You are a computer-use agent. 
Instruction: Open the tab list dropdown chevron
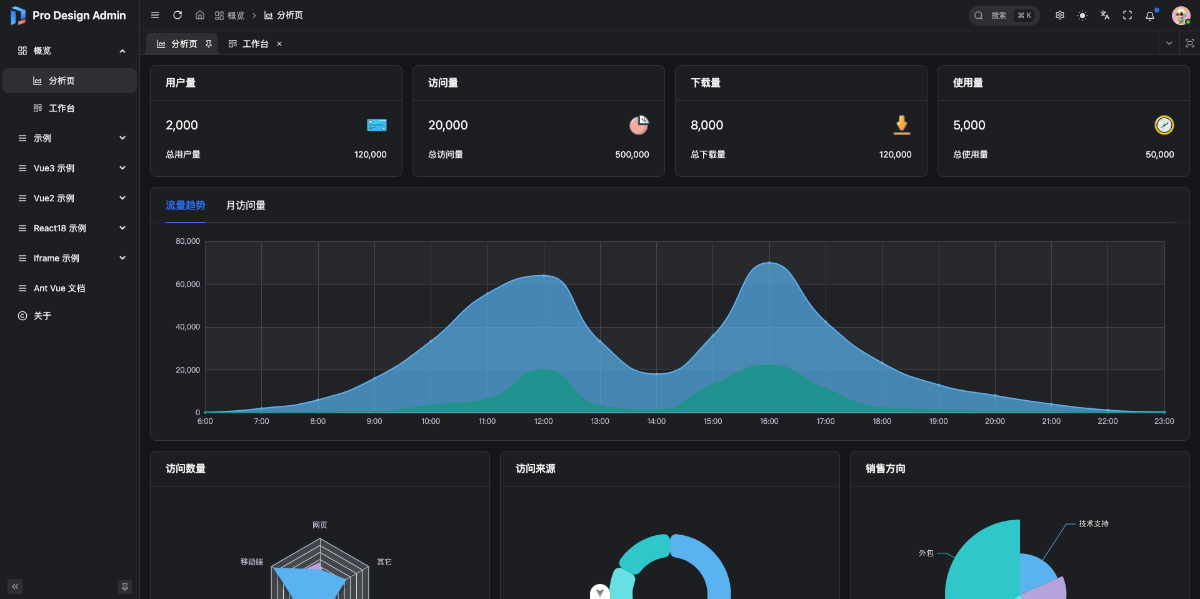1169,43
